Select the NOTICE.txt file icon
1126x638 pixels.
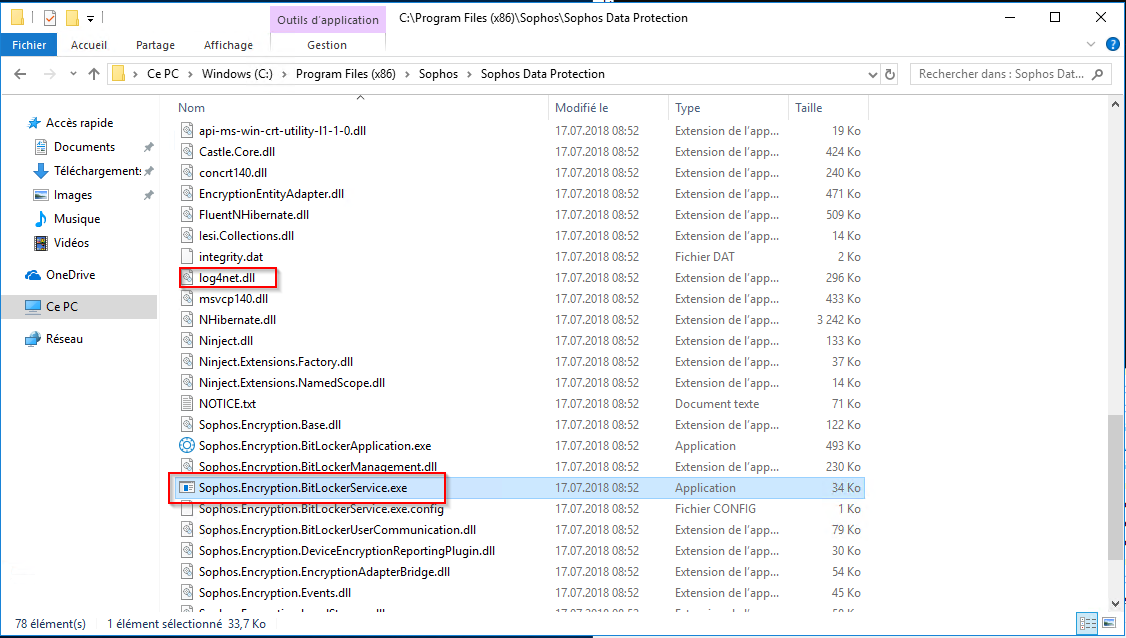tap(187, 404)
